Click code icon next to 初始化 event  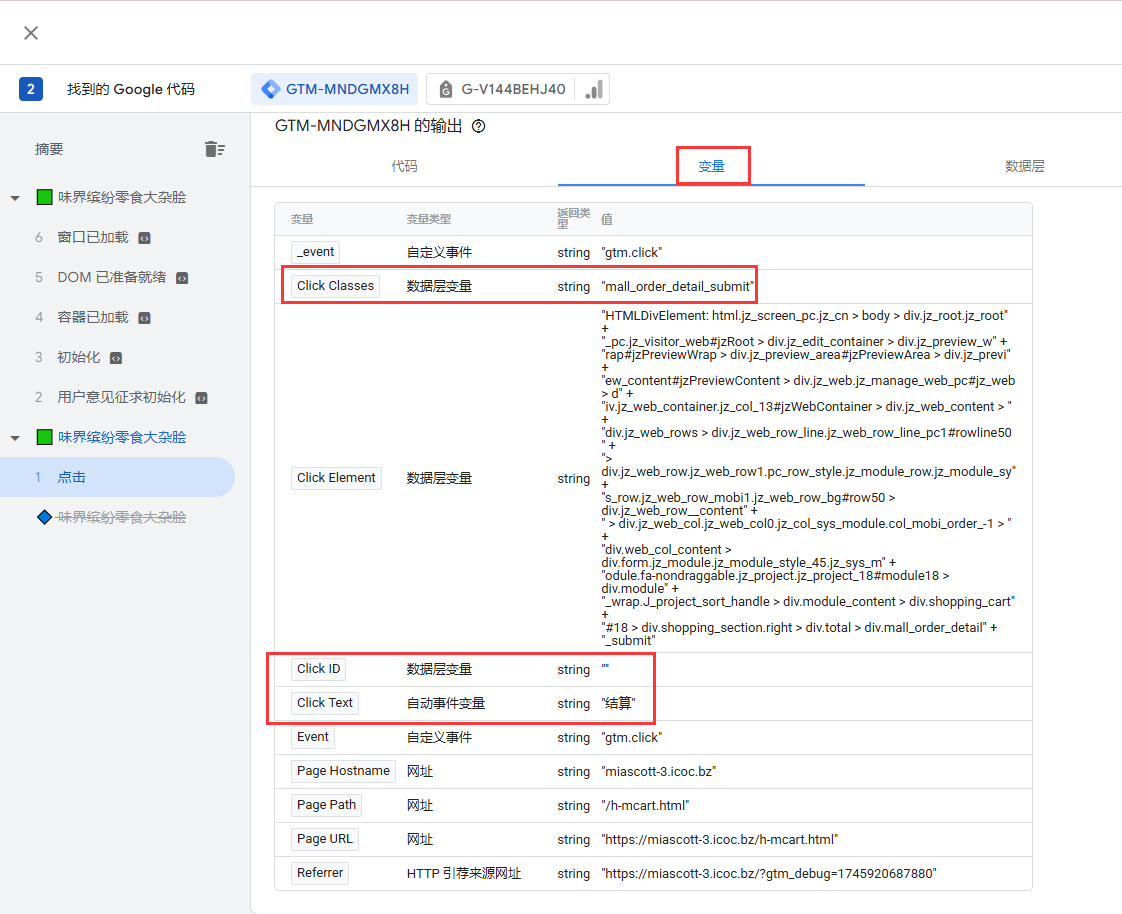[x=116, y=358]
